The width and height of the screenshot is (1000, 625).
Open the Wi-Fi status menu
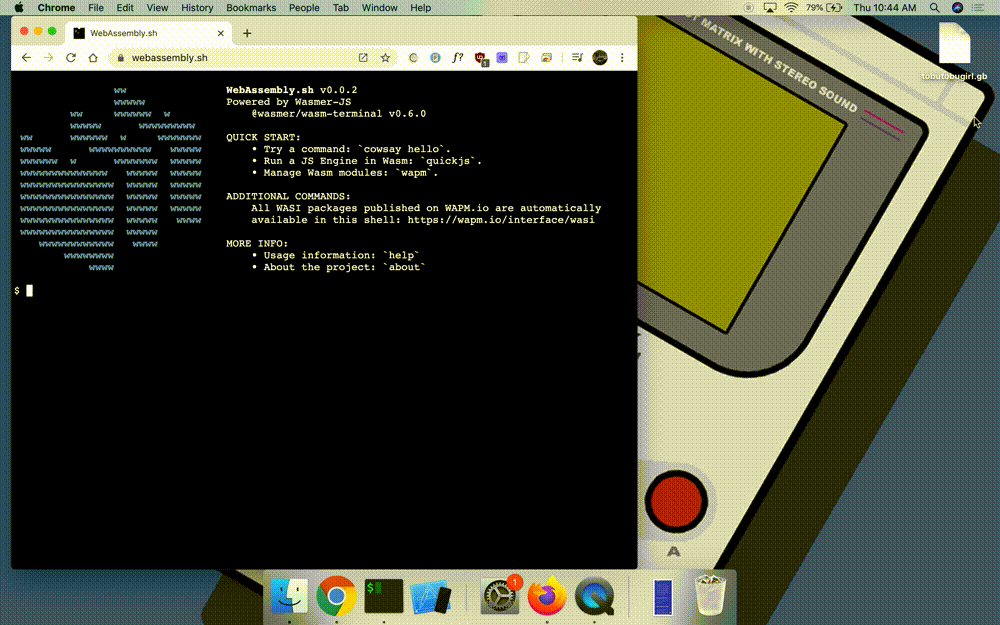(x=791, y=8)
